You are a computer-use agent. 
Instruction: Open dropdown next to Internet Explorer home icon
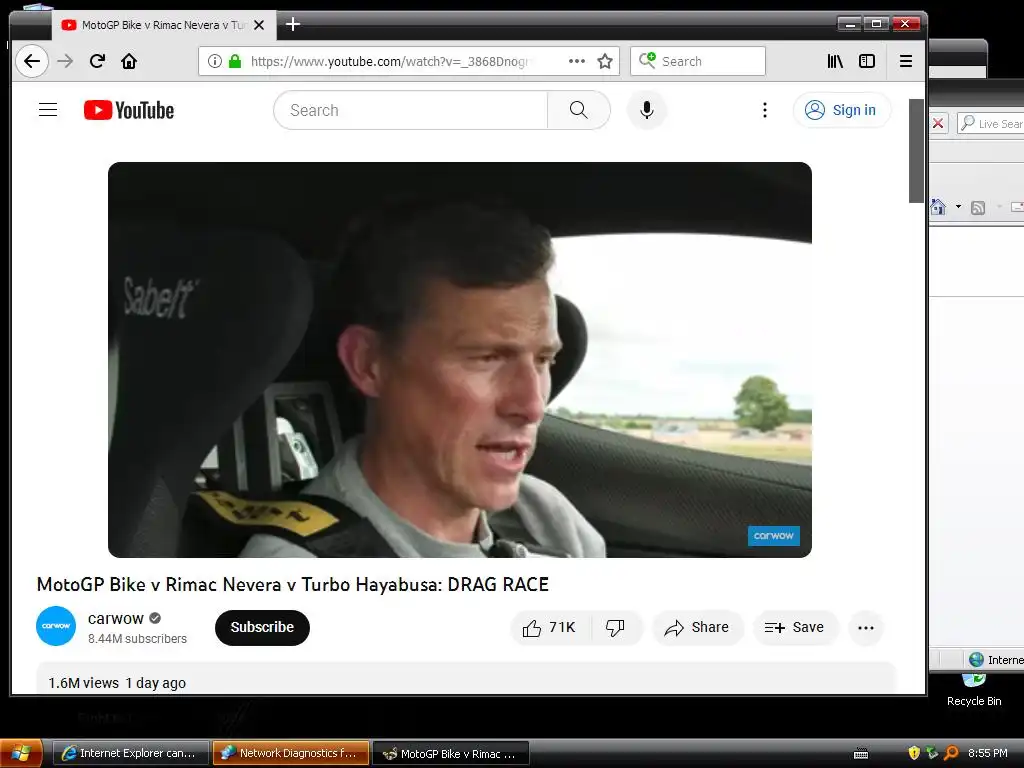pos(958,207)
